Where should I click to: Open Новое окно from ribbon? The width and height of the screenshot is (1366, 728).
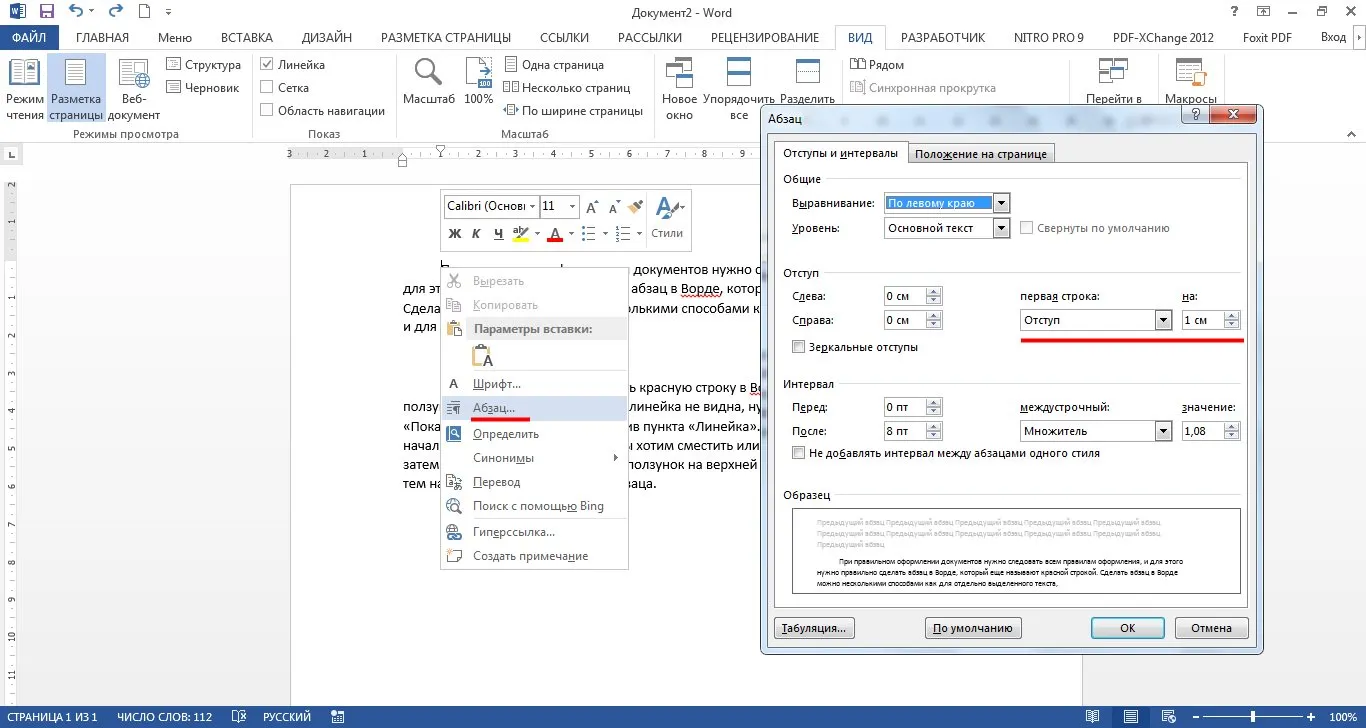pos(680,88)
